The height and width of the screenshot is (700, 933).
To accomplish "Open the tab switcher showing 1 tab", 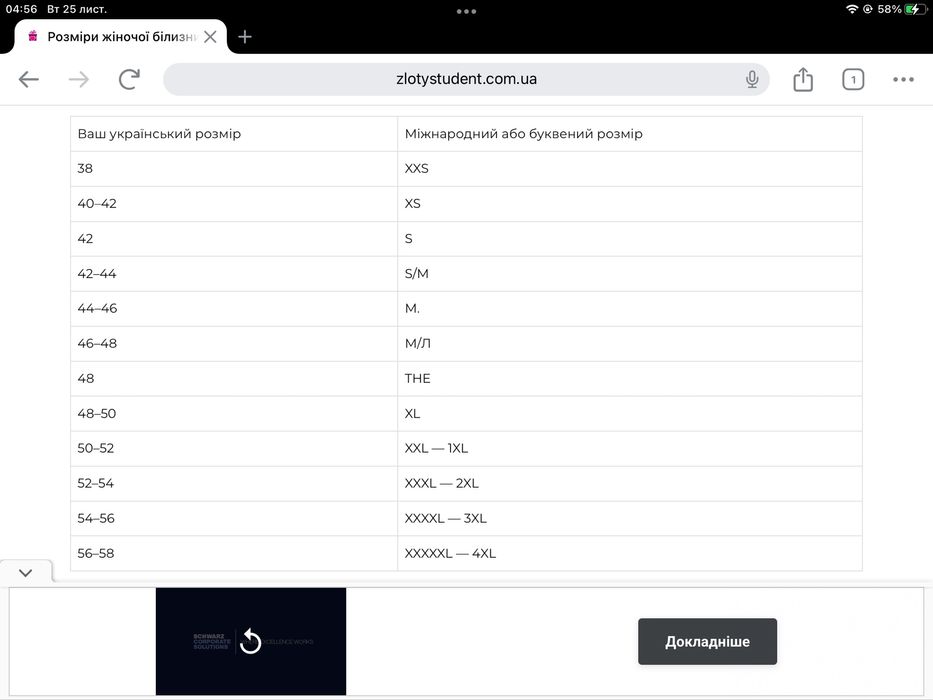I will [x=852, y=80].
